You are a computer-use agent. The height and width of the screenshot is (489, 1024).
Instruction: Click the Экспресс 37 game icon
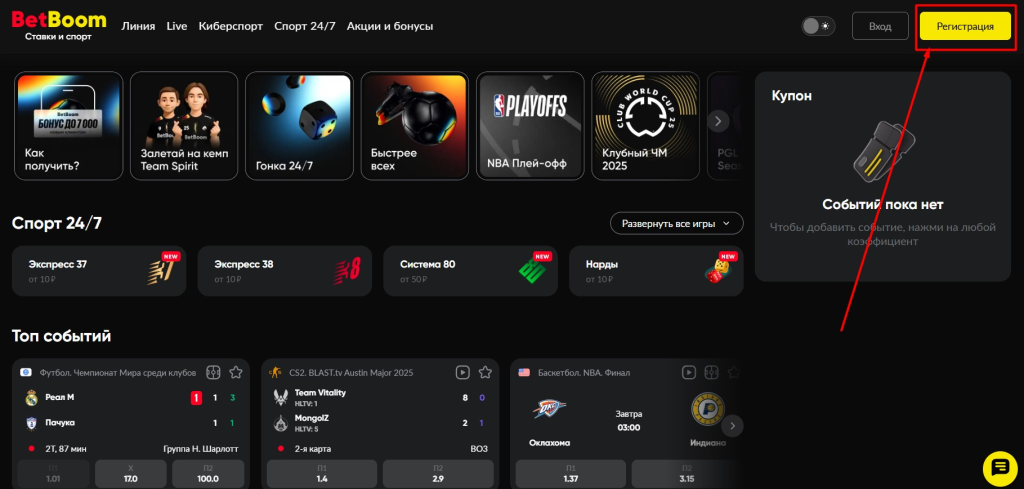161,271
